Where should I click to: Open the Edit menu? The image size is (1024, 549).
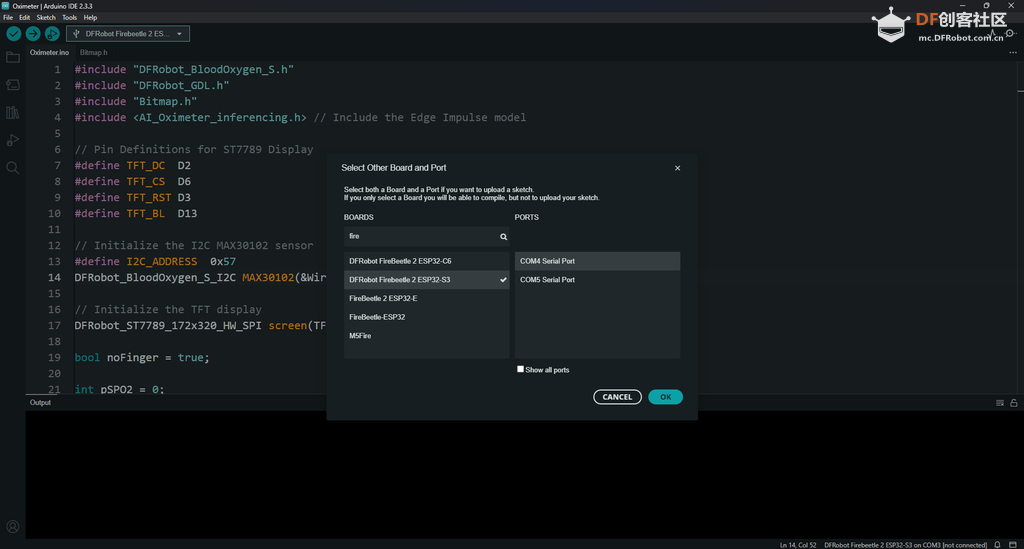coord(24,18)
